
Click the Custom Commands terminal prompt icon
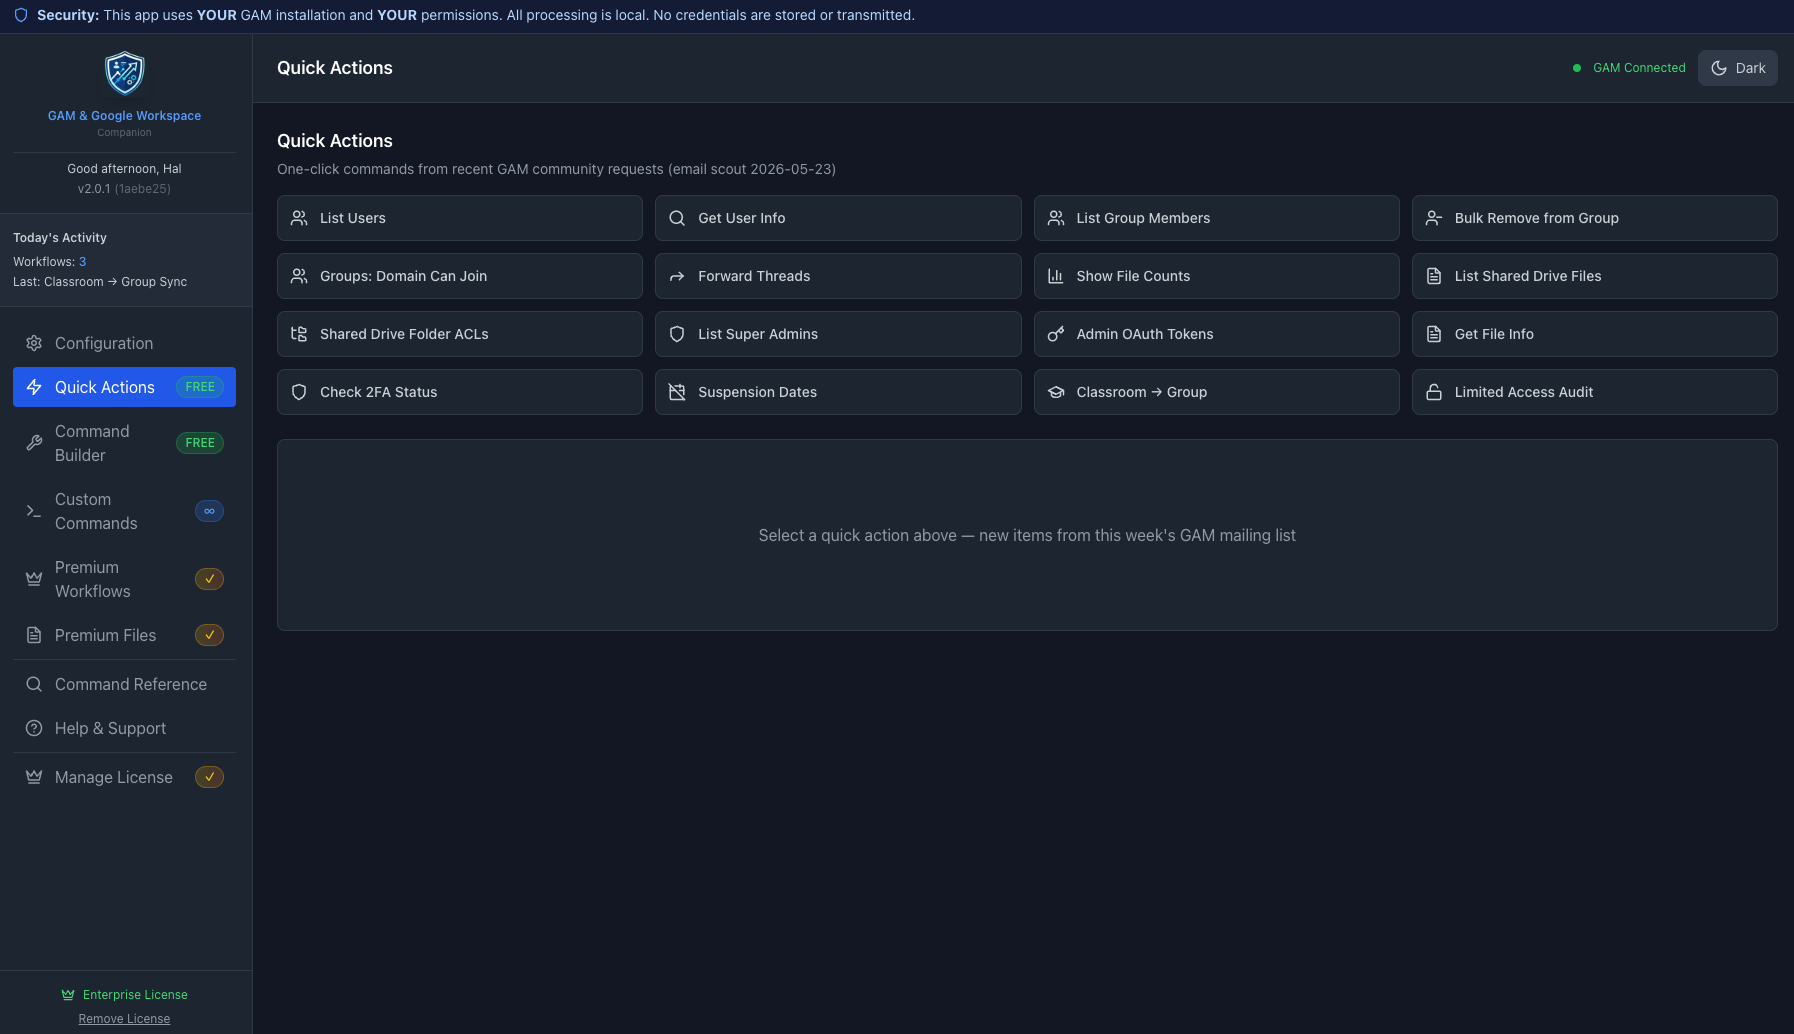click(x=34, y=511)
